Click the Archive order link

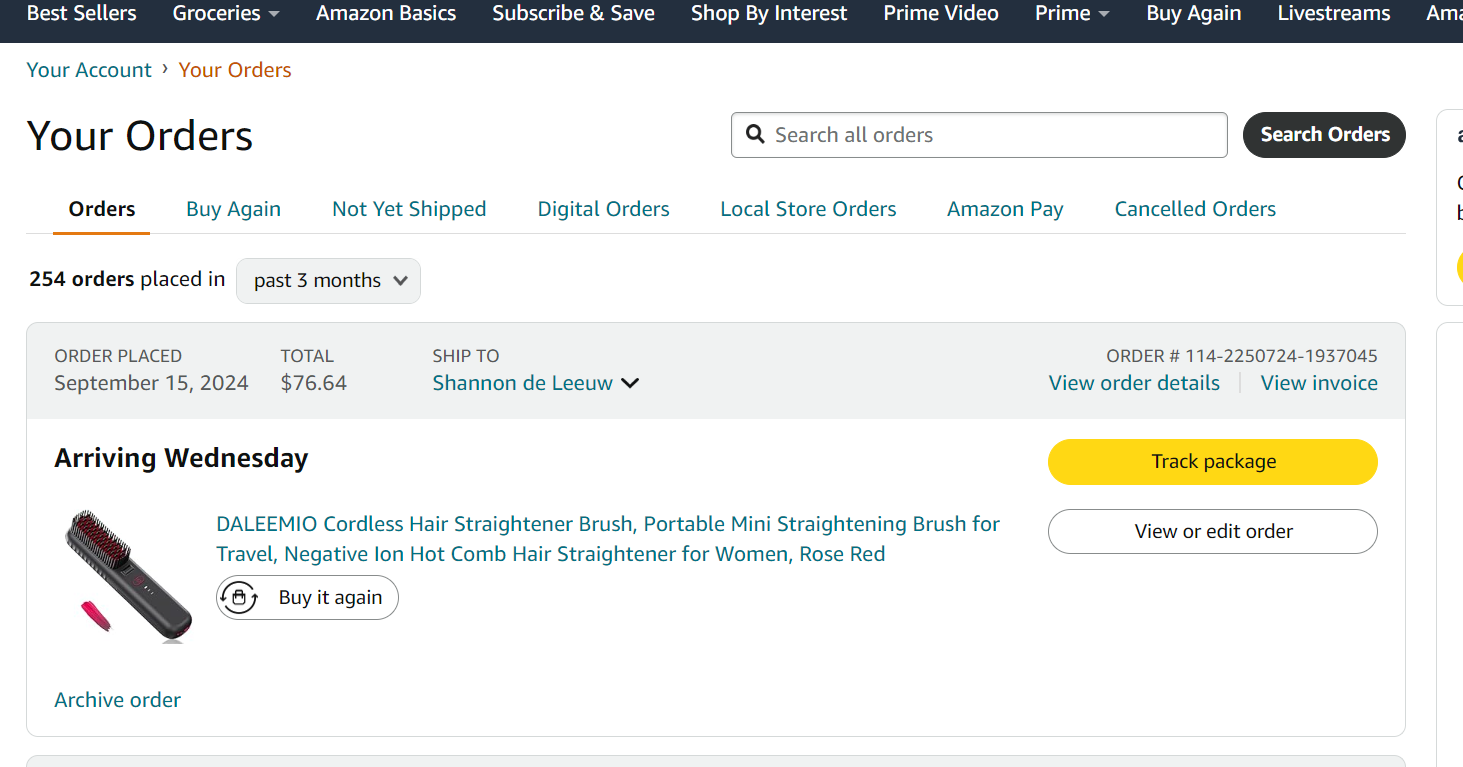(118, 700)
